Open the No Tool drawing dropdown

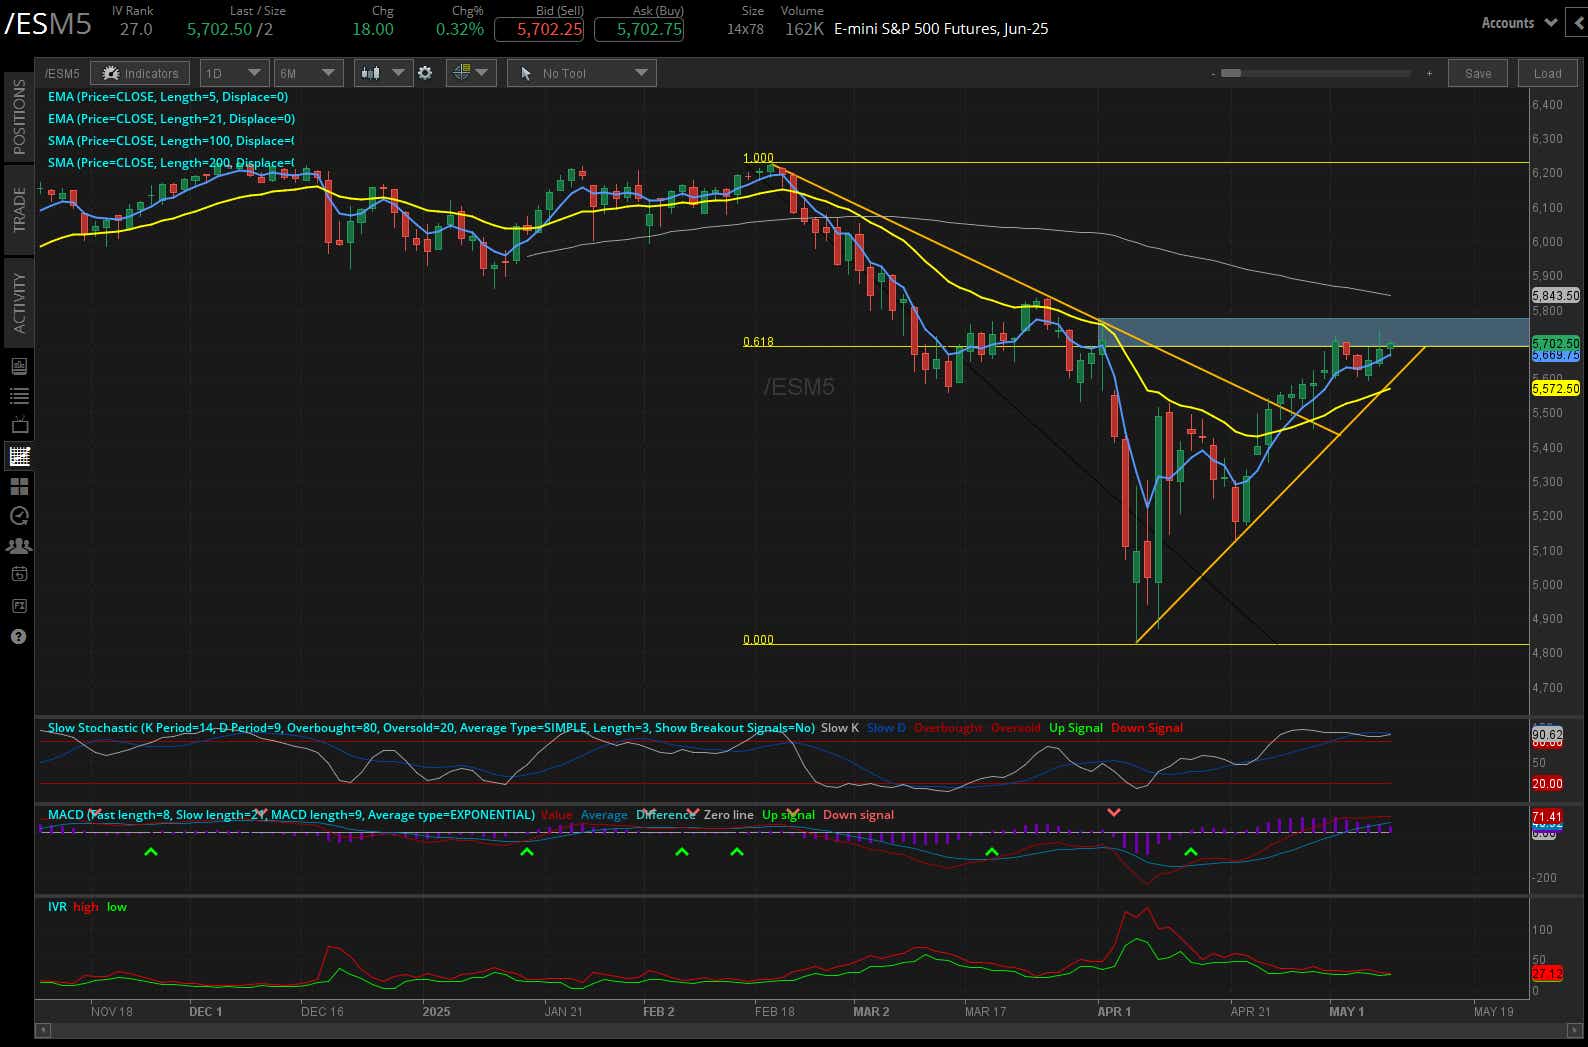(x=582, y=73)
